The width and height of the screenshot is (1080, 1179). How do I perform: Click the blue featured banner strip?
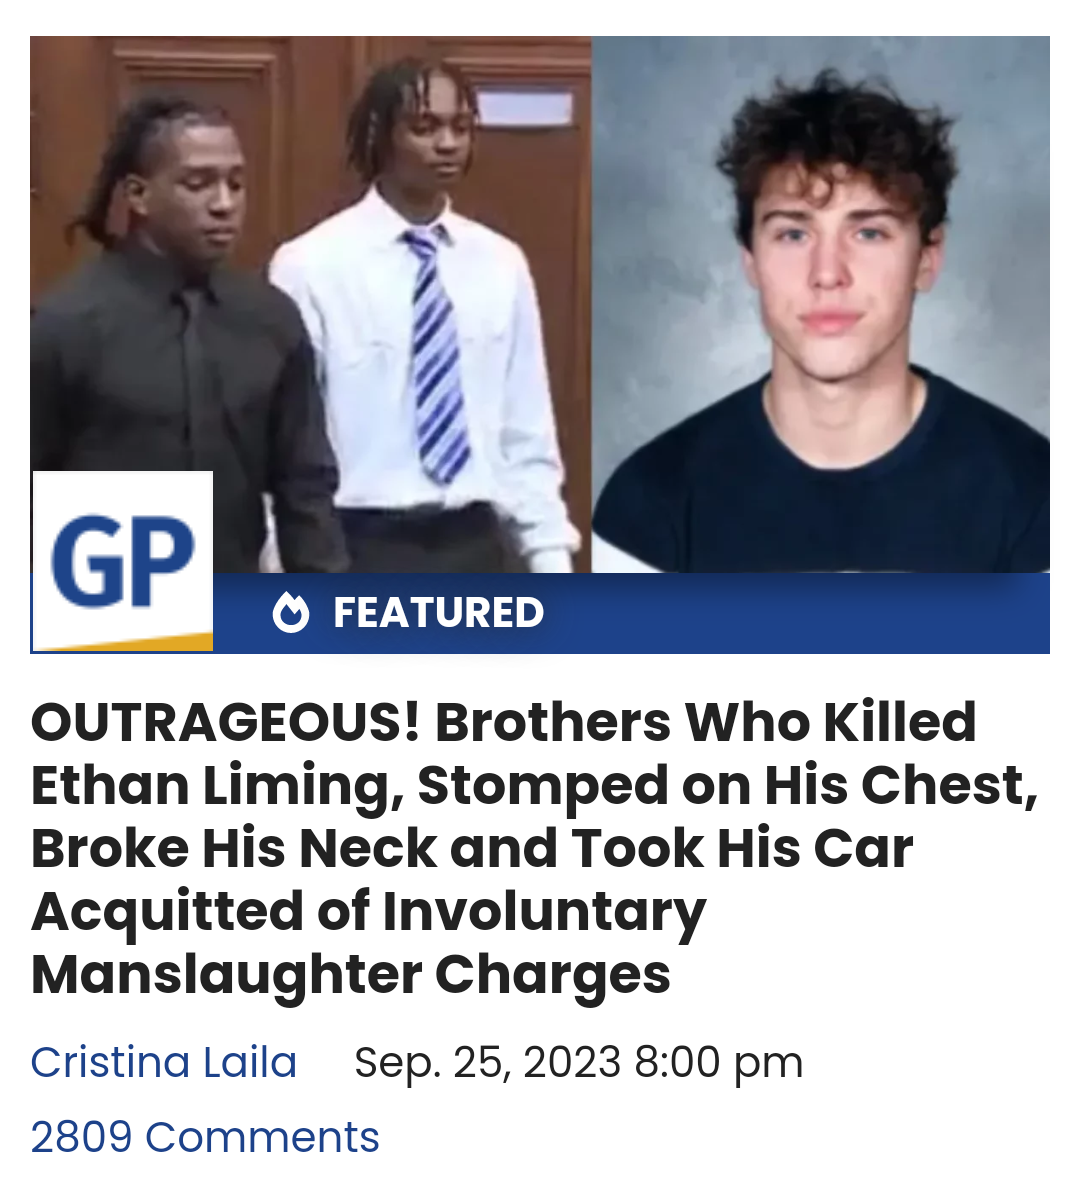point(630,613)
